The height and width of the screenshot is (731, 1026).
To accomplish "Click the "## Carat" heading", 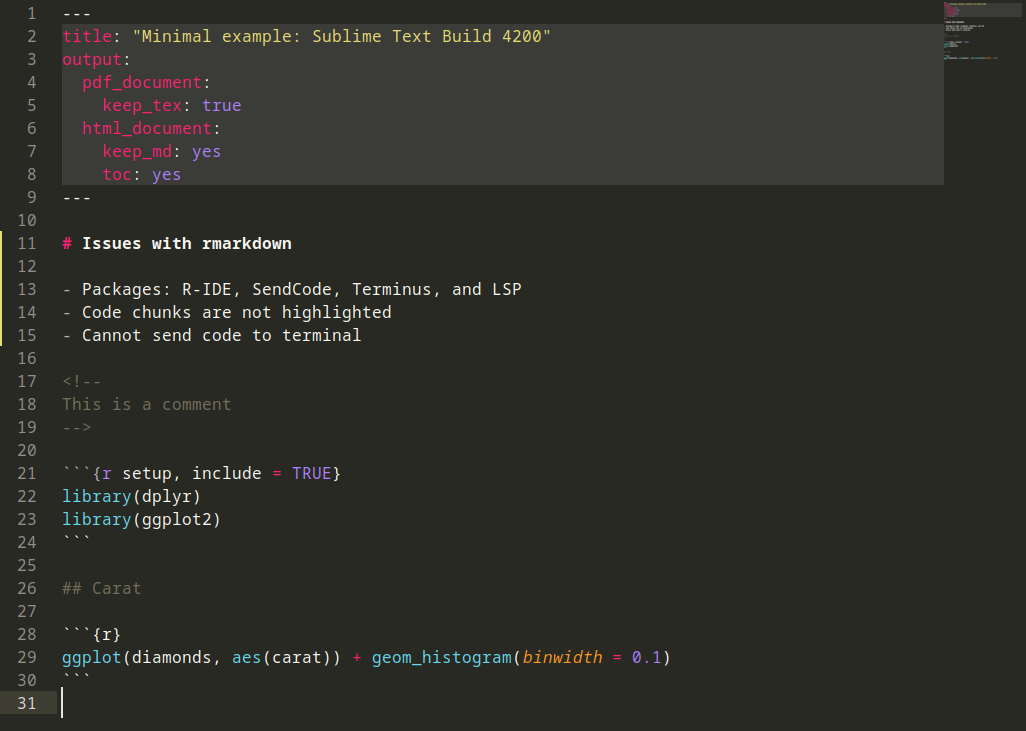I will (x=101, y=589).
